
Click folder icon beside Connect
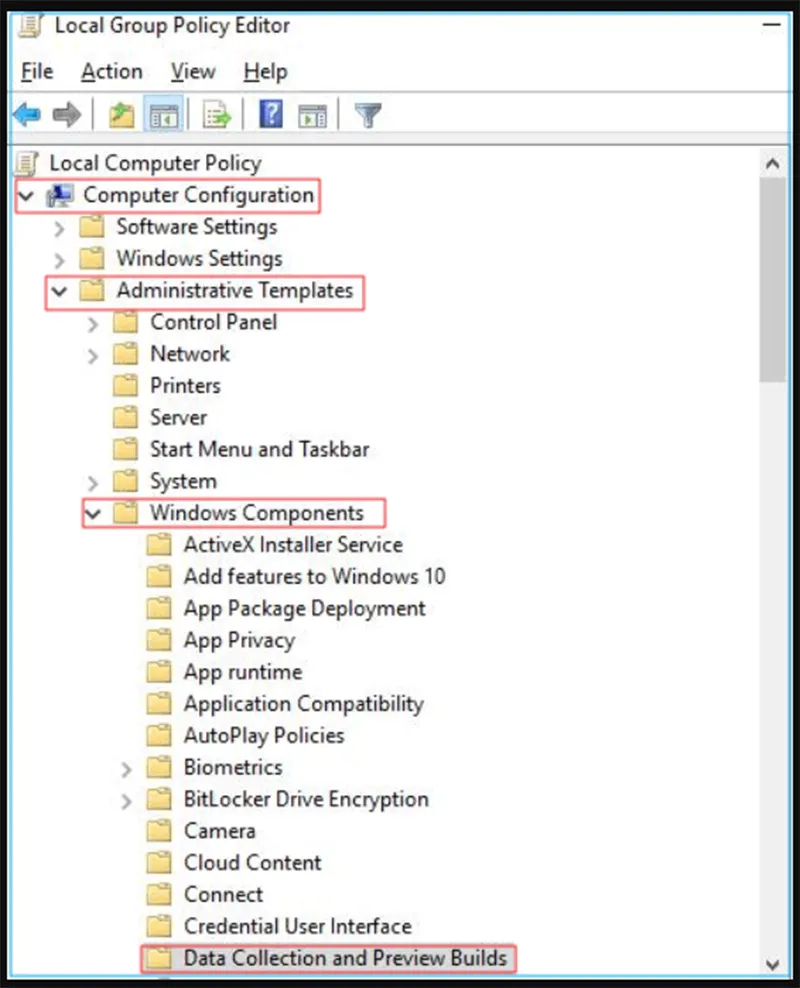click(x=159, y=894)
